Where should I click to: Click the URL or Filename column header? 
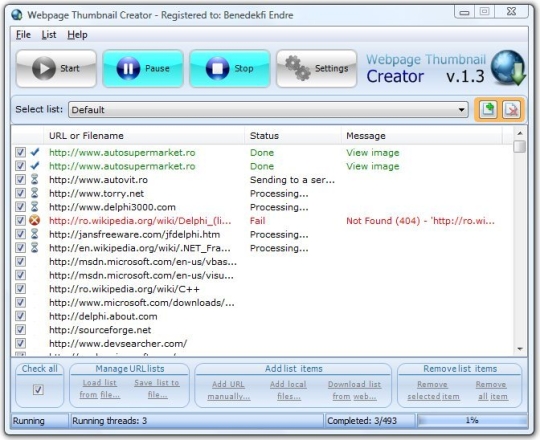coord(144,136)
